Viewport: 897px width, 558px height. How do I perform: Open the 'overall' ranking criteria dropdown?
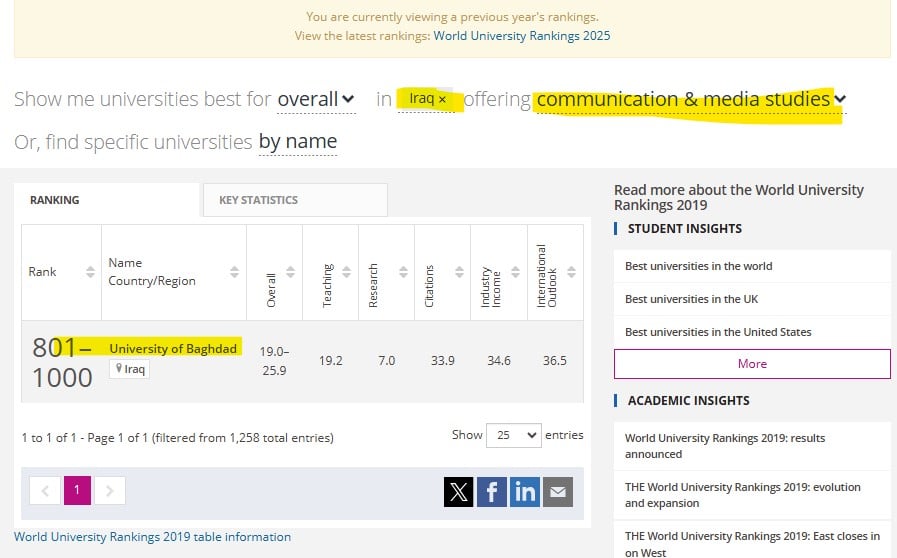coord(316,99)
